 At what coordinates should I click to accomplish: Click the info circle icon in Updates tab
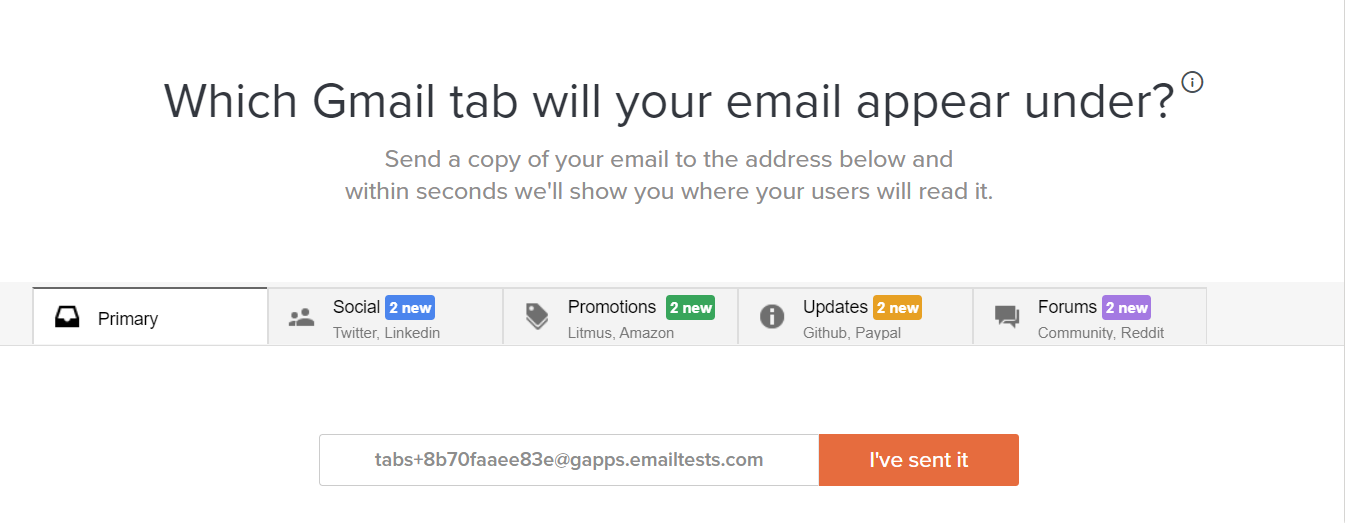point(771,317)
